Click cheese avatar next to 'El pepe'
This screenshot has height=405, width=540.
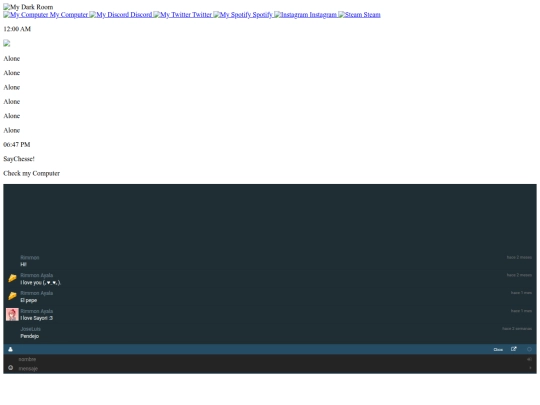(x=12, y=296)
